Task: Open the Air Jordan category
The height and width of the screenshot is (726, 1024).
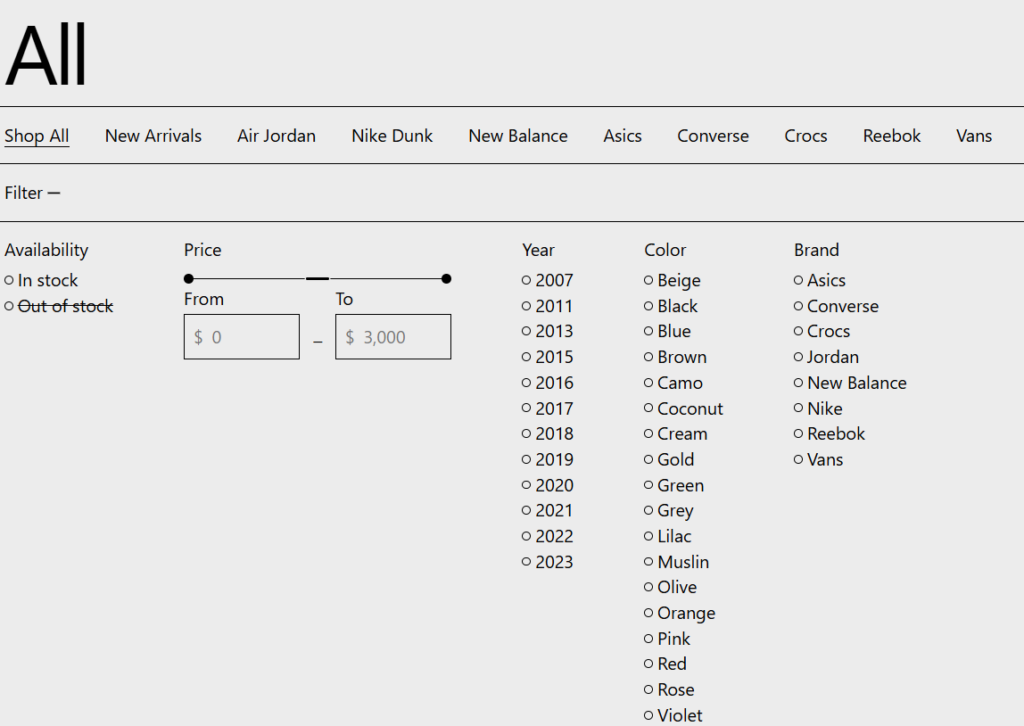Action: [276, 136]
